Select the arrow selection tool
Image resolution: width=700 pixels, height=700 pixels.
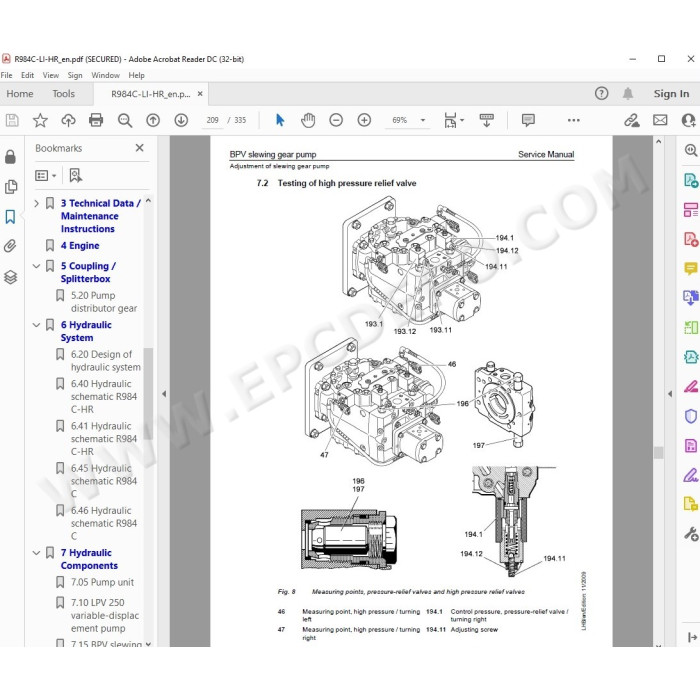point(280,120)
